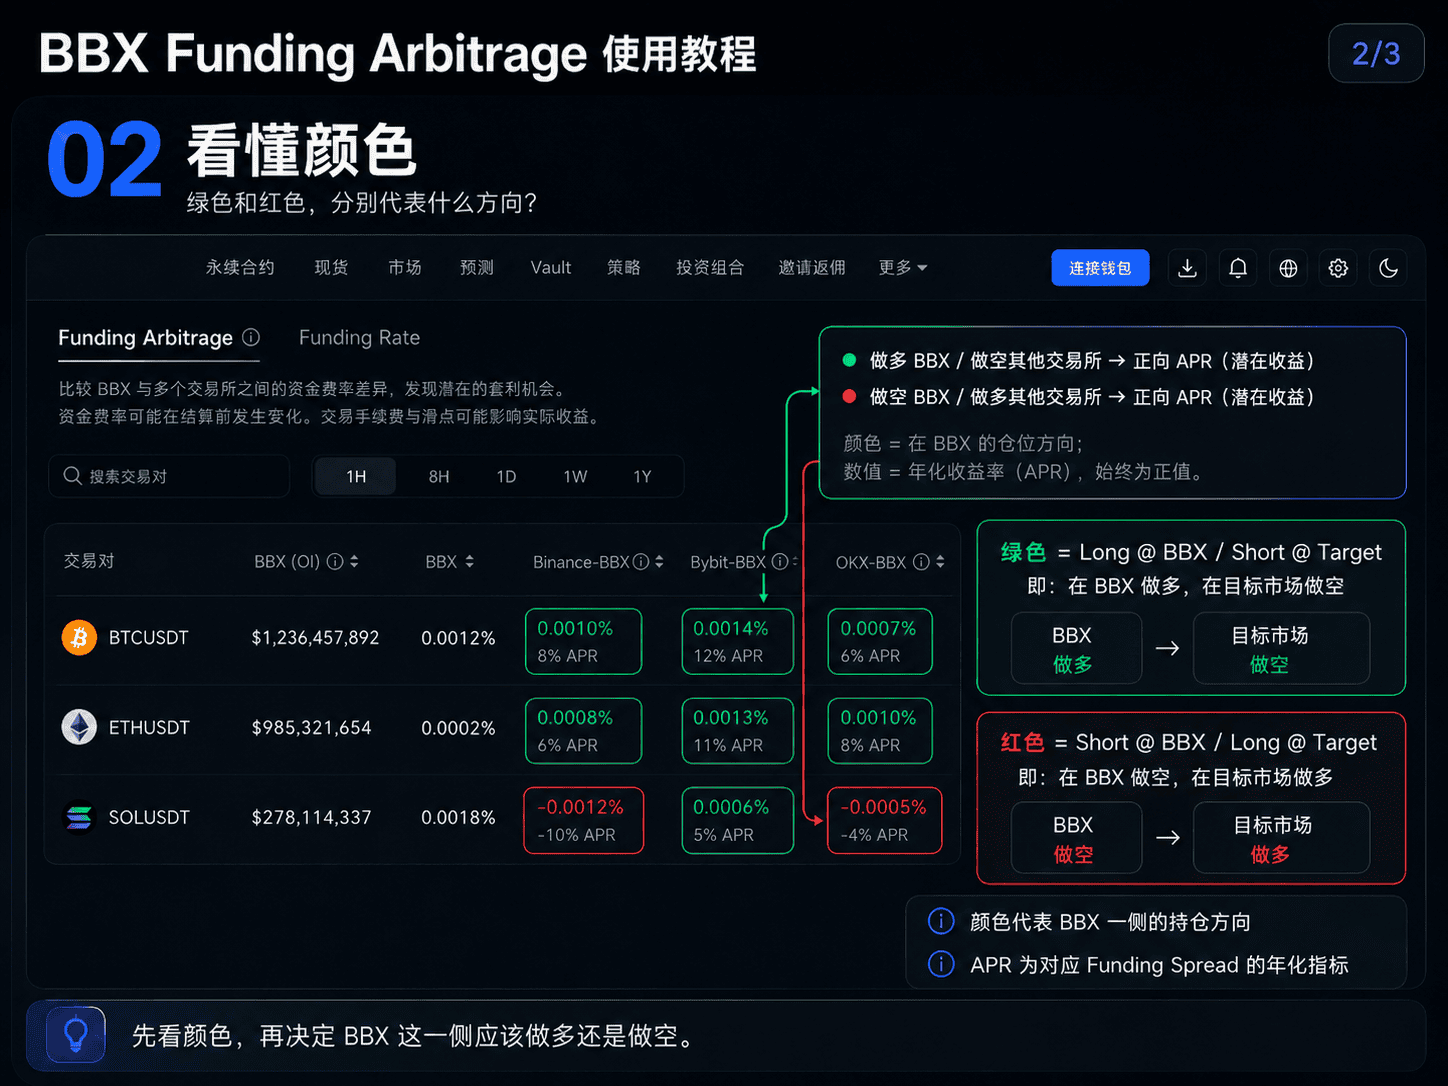Click BTCUSDT OKX-BBX 0.0007% card
Screen dimensions: 1448x1086
pos(880,641)
